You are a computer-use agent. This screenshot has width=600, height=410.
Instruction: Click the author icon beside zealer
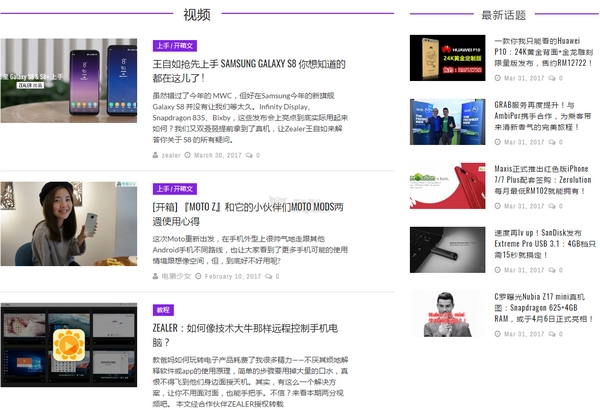155,155
